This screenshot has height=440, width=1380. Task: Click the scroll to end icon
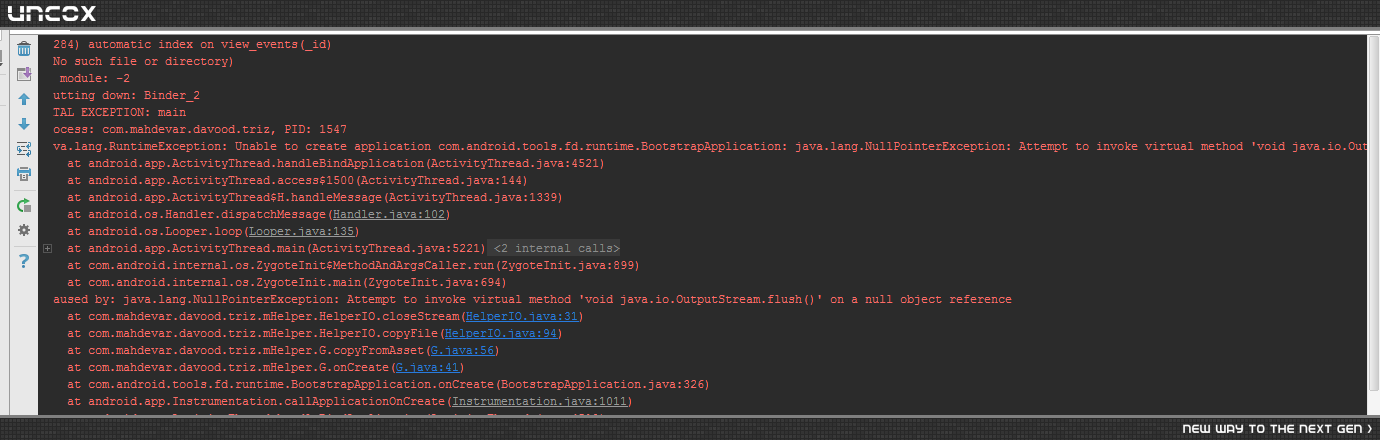[x=24, y=73]
